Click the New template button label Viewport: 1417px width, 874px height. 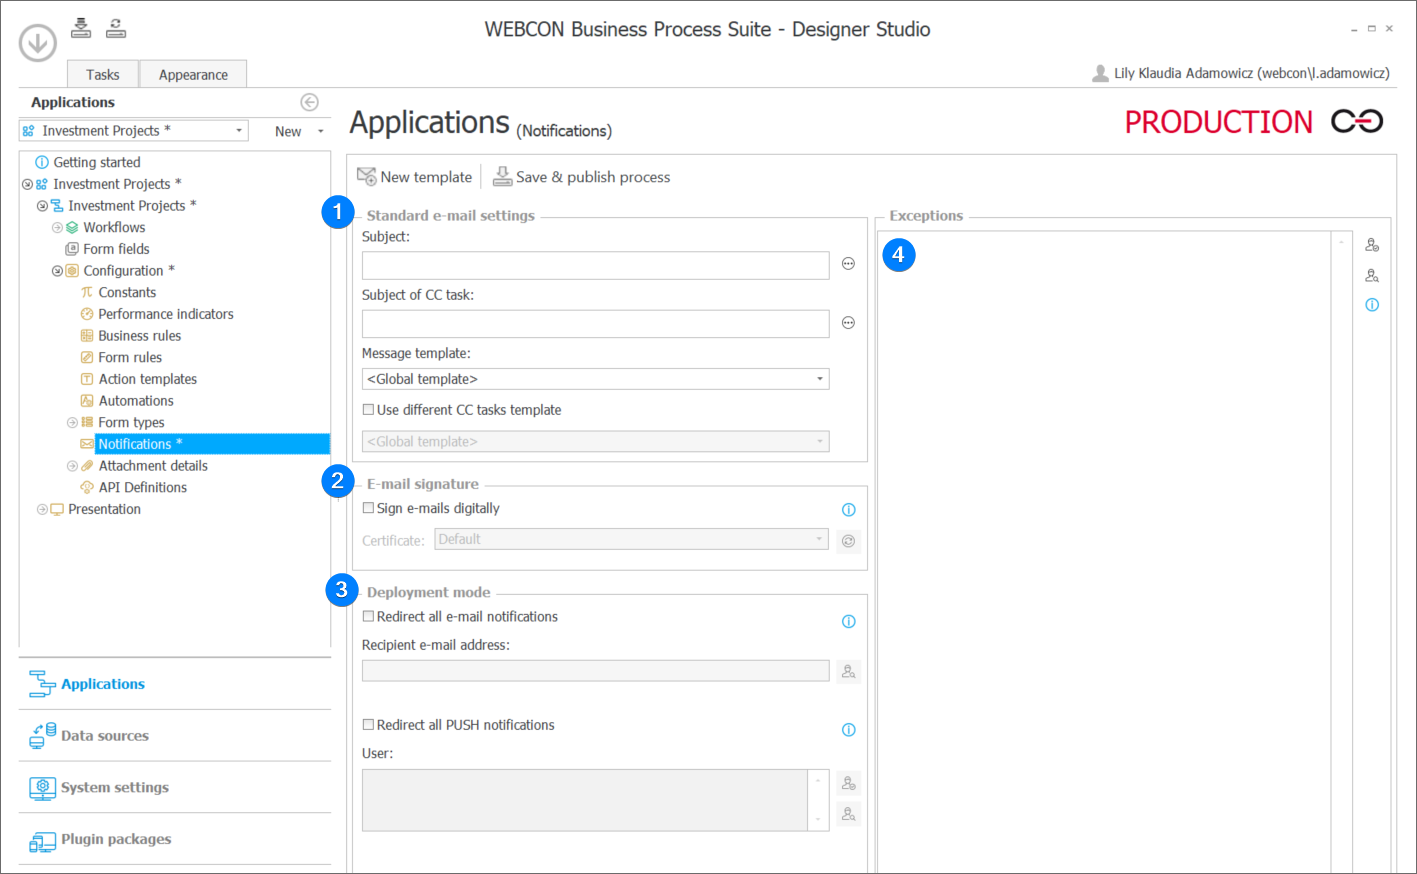pyautogui.click(x=426, y=177)
